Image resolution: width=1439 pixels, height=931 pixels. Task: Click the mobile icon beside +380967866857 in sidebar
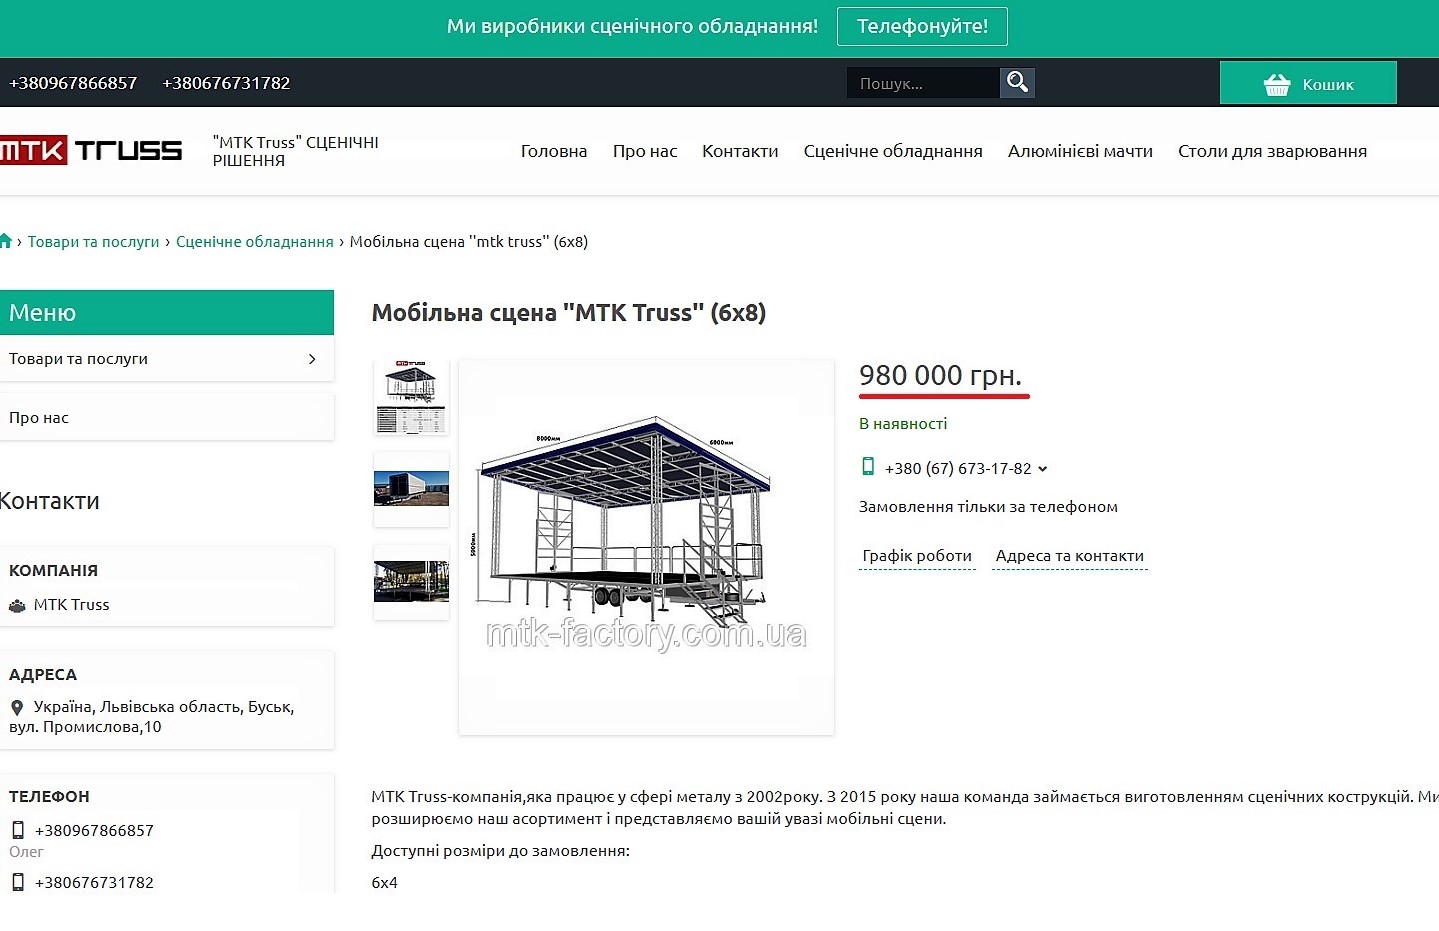coord(18,830)
